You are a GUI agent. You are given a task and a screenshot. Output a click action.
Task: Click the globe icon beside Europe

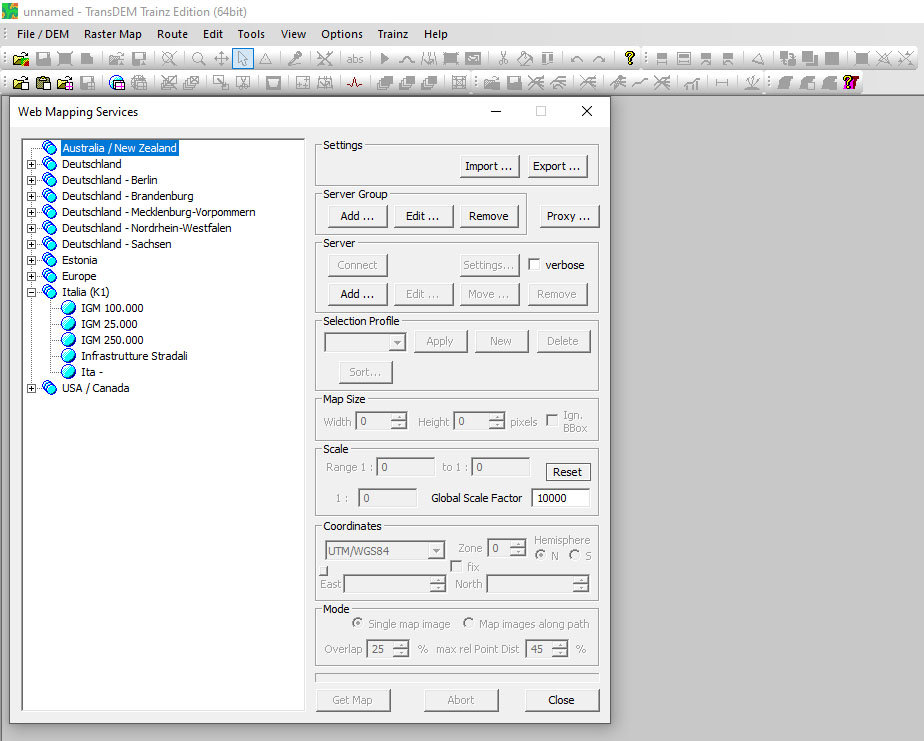50,276
